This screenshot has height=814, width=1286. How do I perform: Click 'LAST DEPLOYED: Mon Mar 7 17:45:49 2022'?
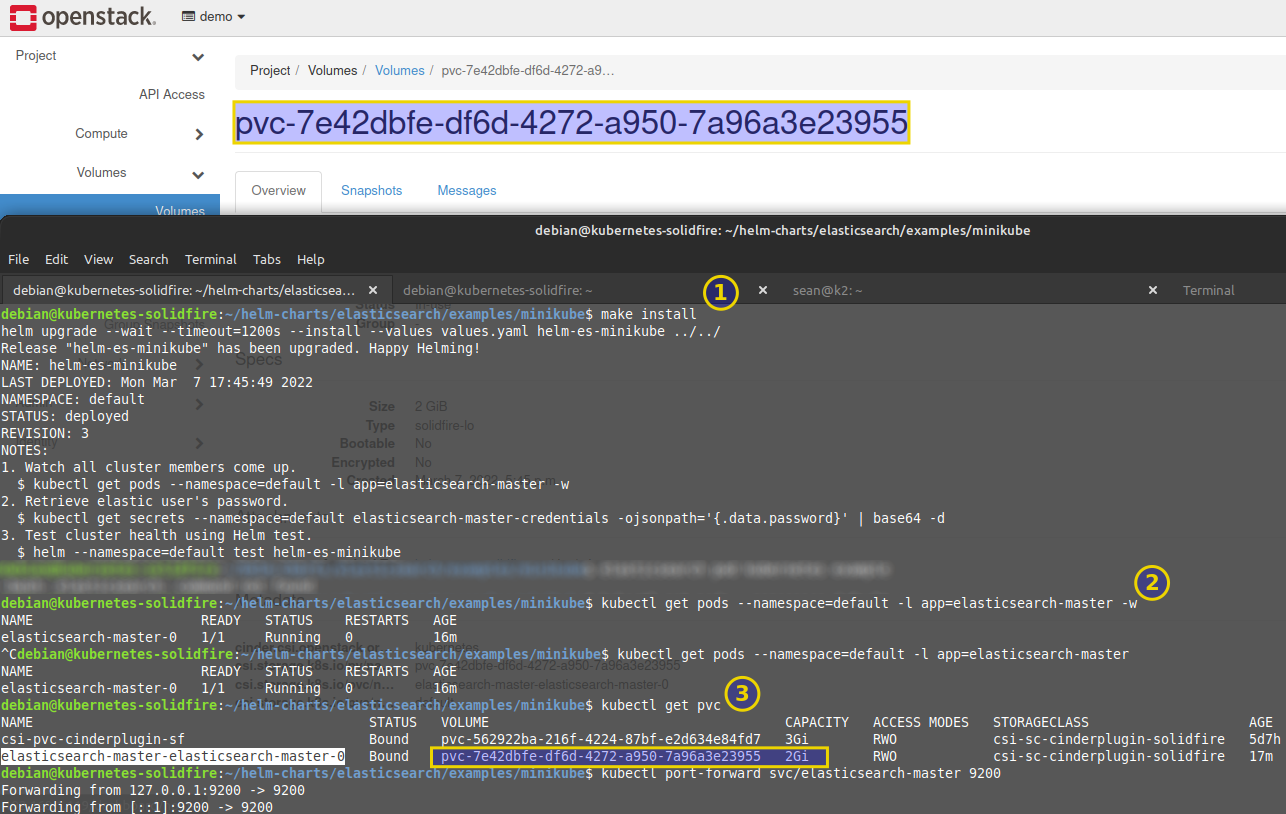point(157,382)
